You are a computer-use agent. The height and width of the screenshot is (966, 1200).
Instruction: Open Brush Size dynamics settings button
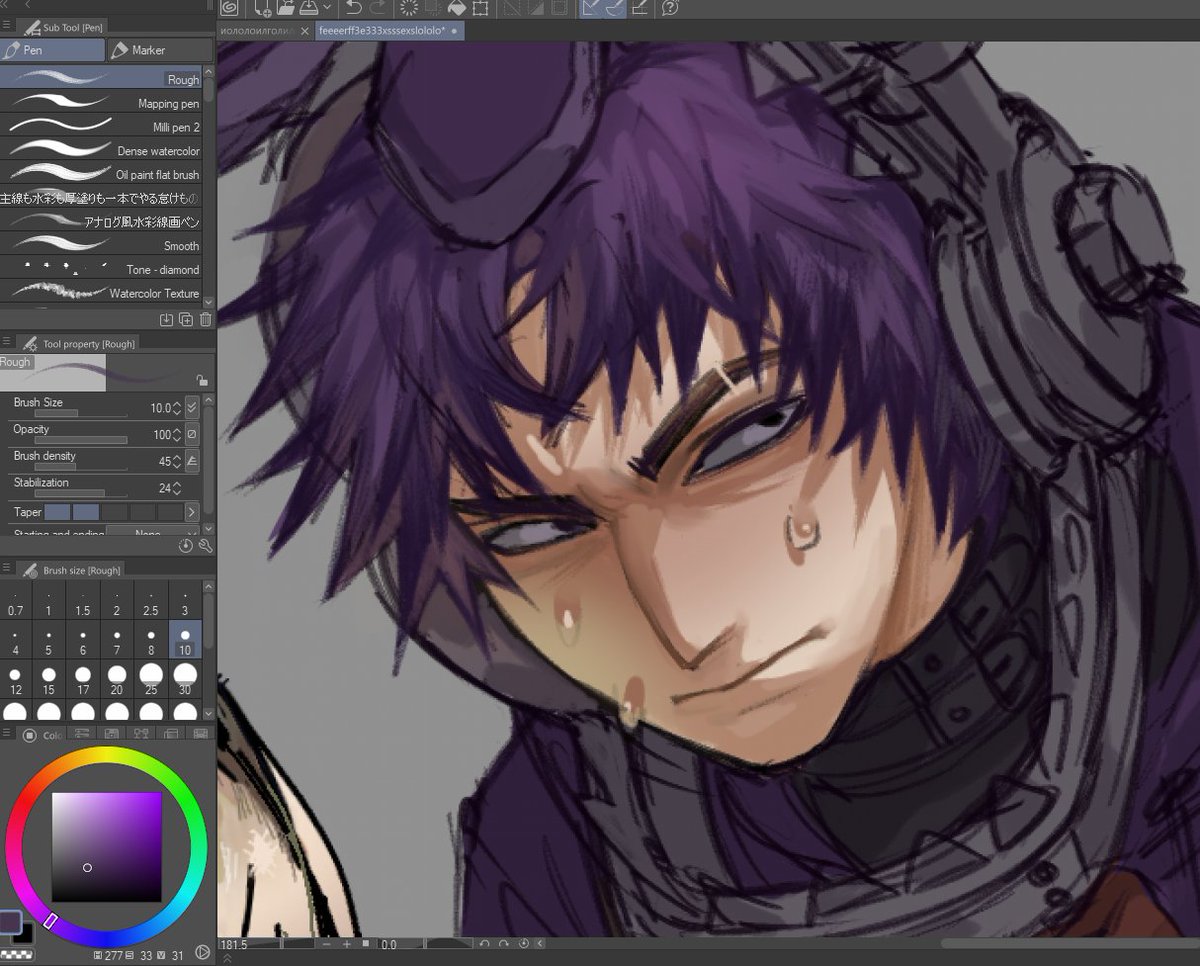[x=192, y=408]
